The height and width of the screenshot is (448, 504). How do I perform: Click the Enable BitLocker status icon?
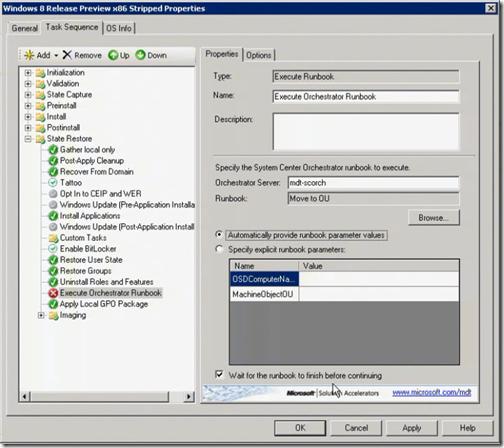coord(53,249)
